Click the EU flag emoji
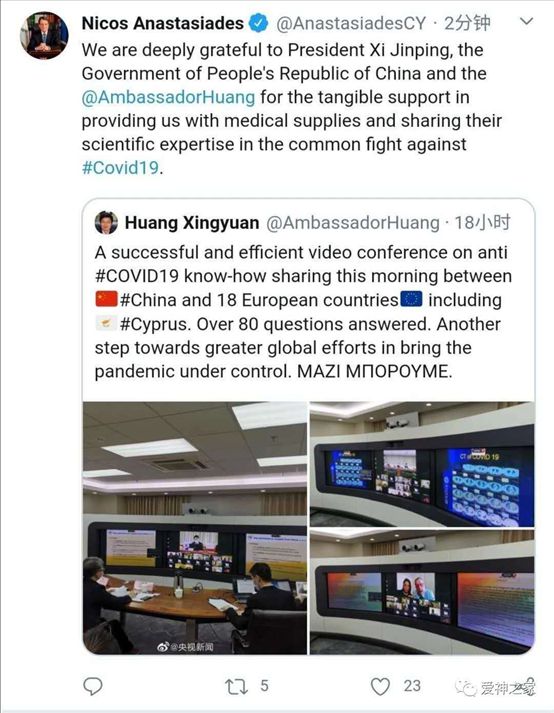554x713 pixels. (412, 300)
